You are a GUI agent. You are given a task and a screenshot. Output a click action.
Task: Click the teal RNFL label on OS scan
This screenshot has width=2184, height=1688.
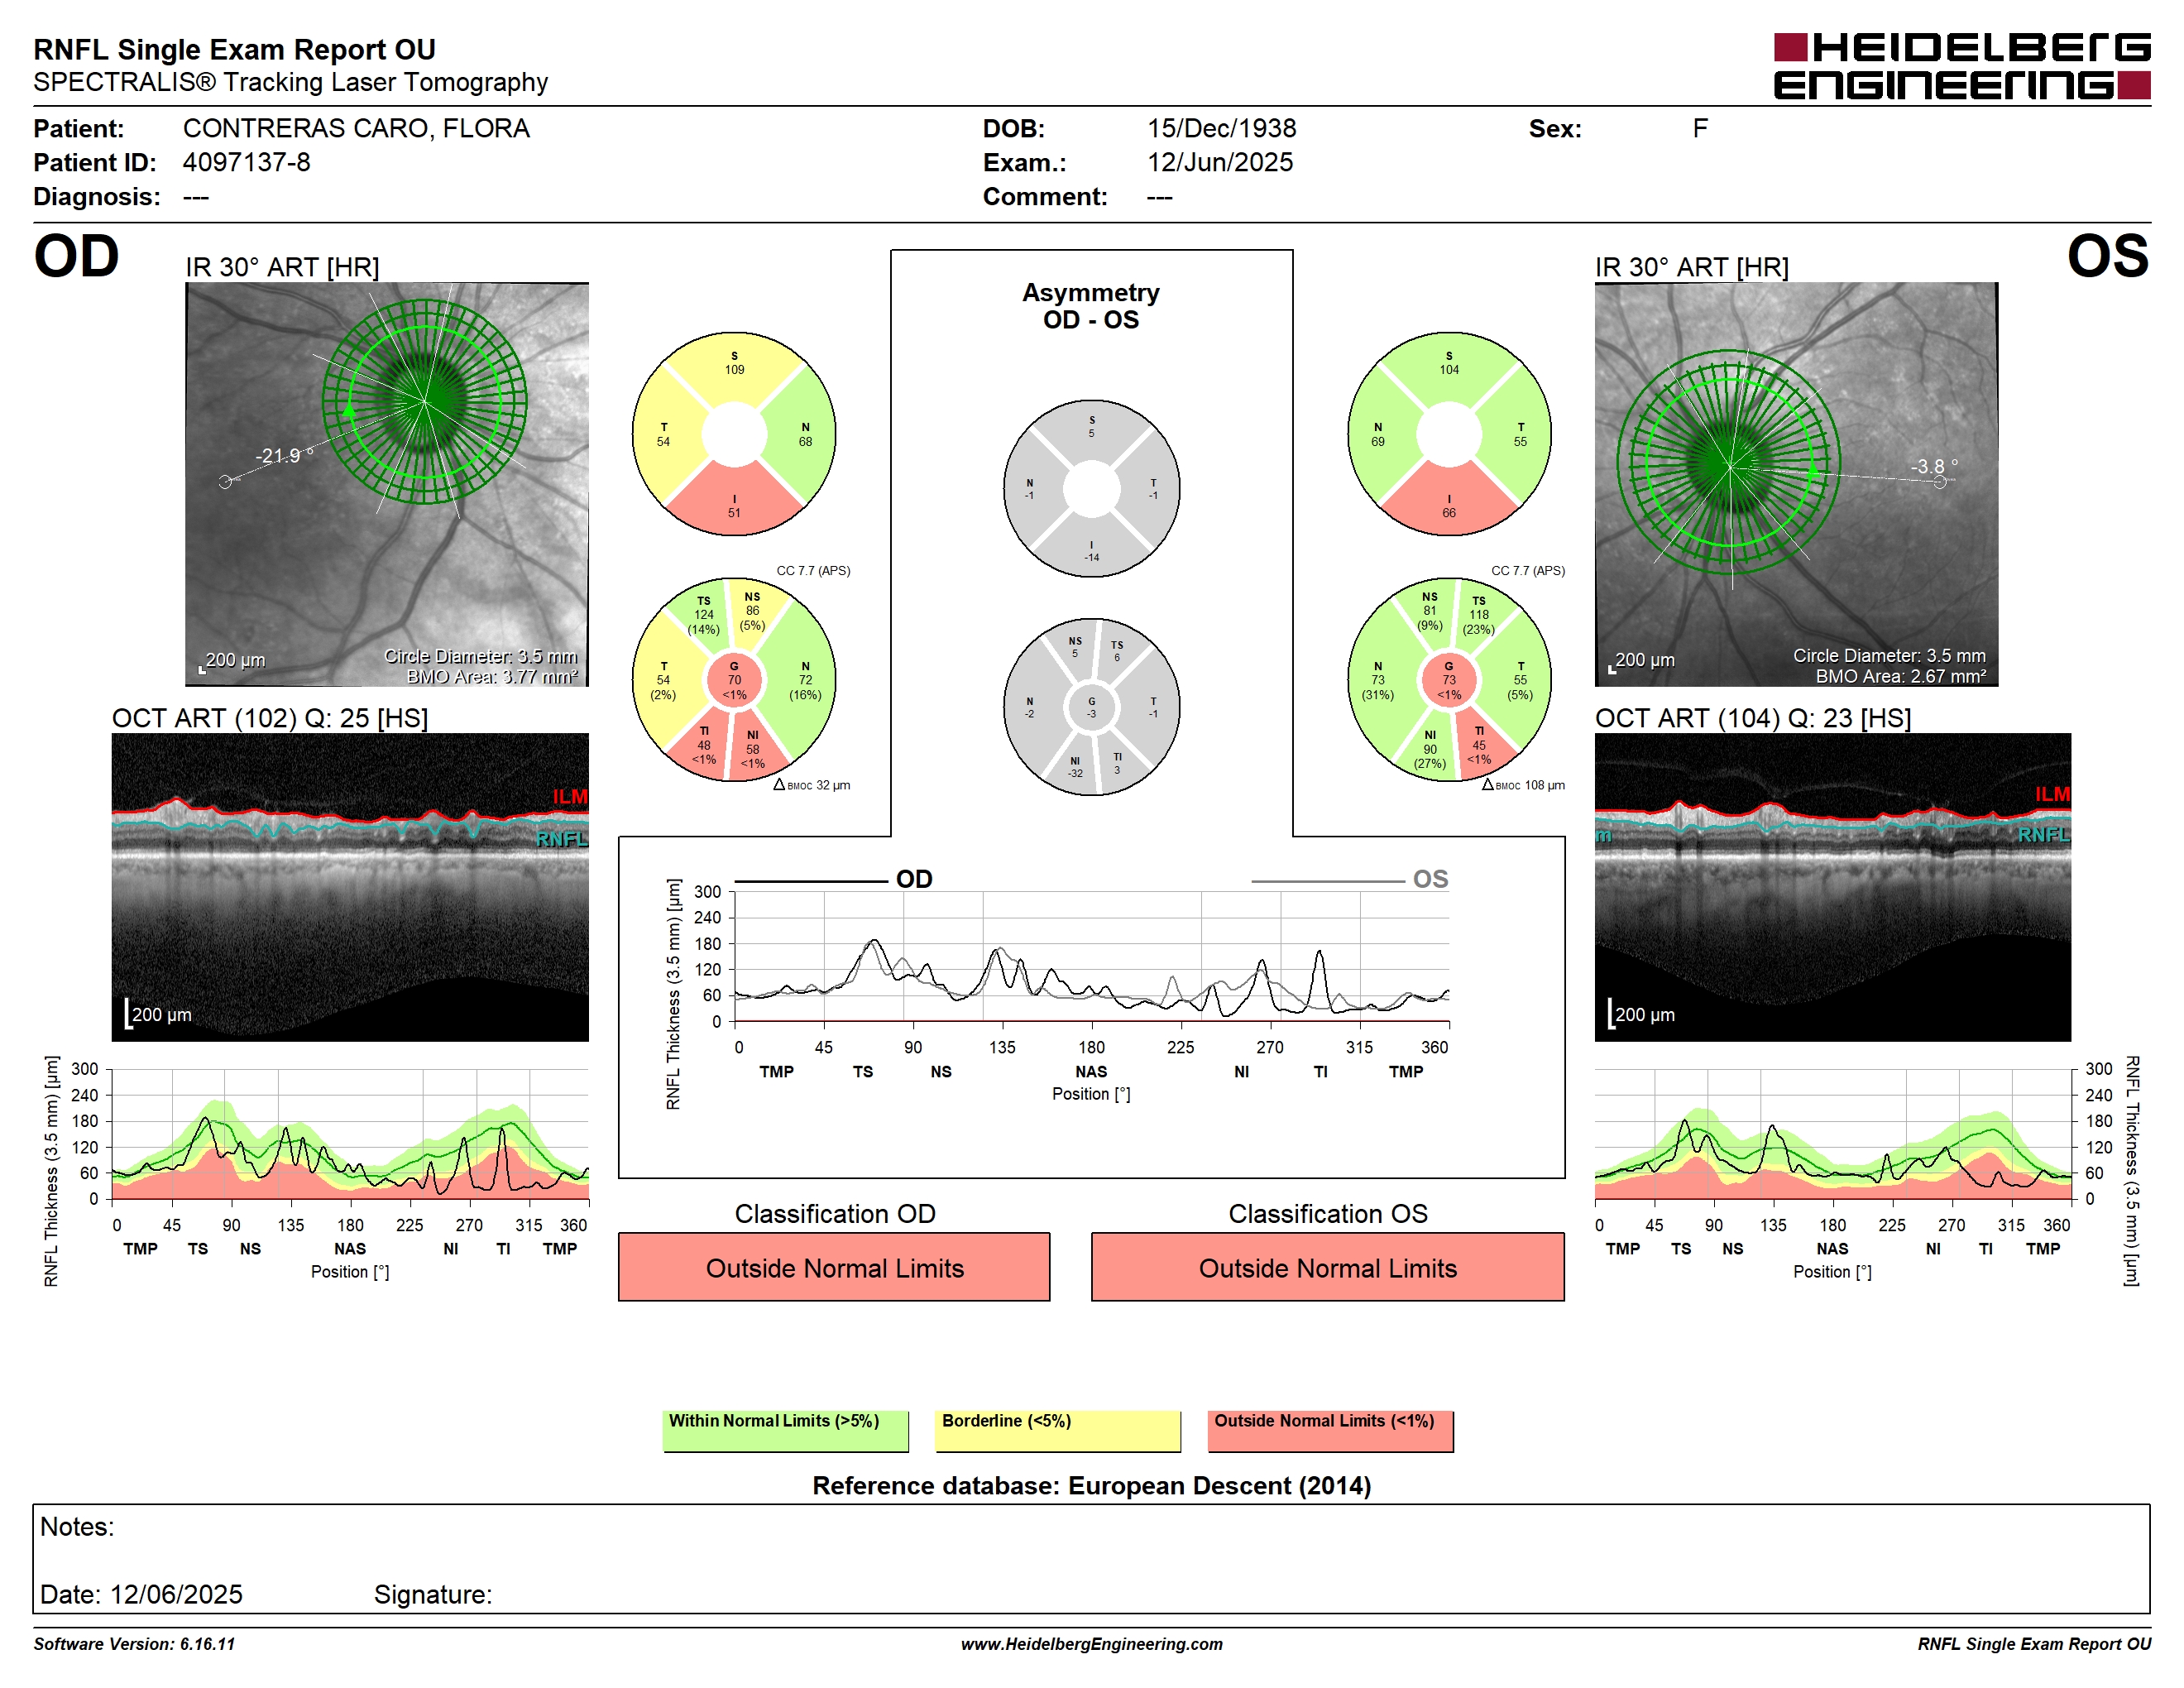pyautogui.click(x=2043, y=834)
